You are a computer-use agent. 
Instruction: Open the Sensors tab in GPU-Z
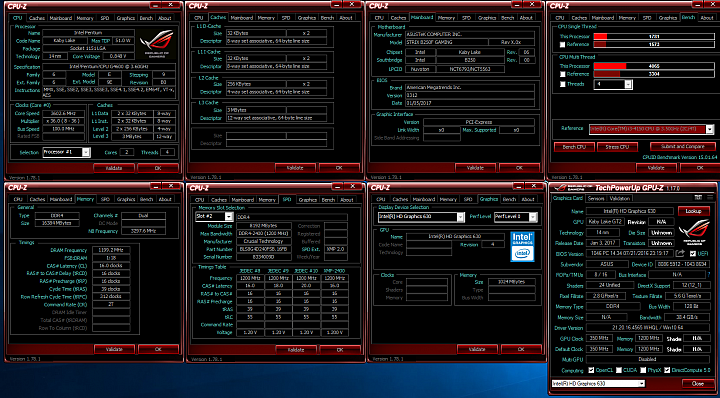coord(596,198)
